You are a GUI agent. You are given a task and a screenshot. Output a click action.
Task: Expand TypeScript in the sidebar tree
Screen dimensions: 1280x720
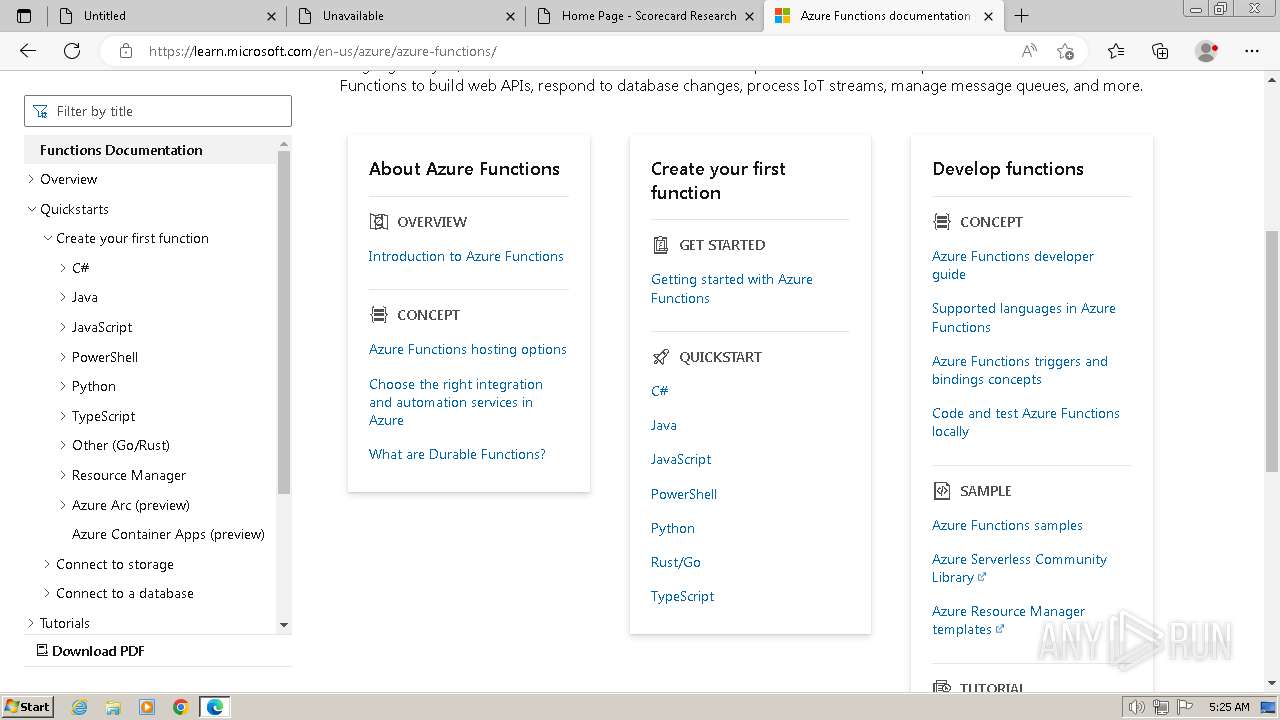63,416
